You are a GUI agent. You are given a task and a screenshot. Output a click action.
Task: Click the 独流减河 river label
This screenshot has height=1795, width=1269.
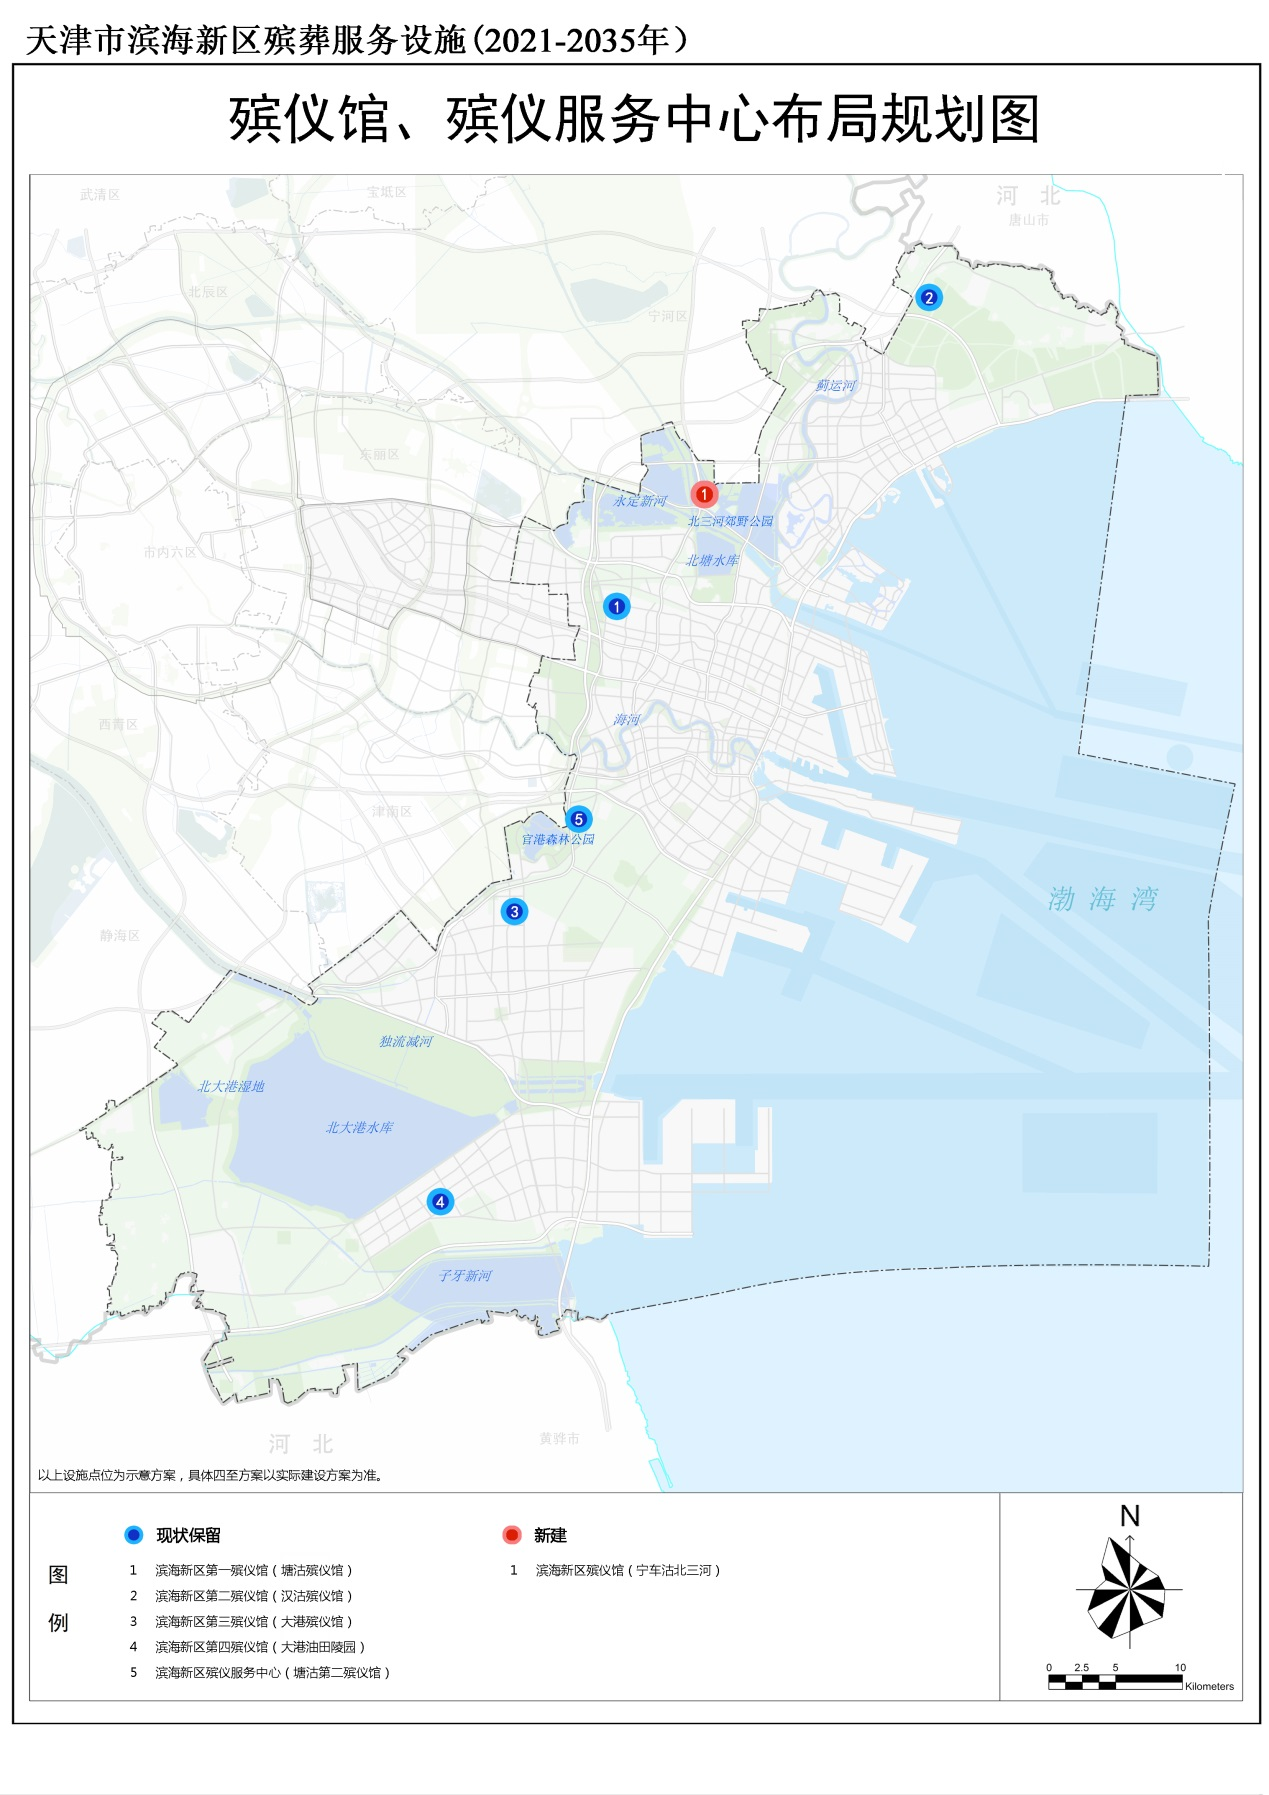point(405,1042)
